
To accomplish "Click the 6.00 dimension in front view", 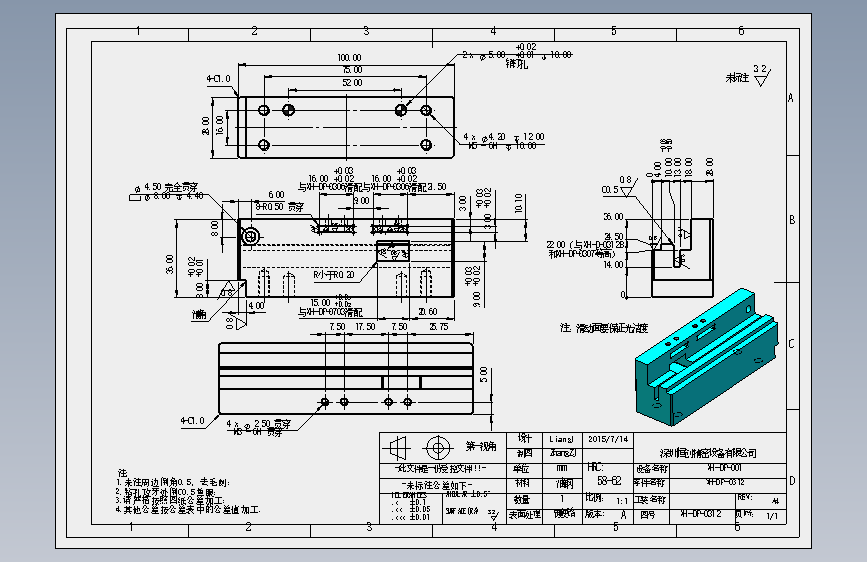I will point(276,195).
